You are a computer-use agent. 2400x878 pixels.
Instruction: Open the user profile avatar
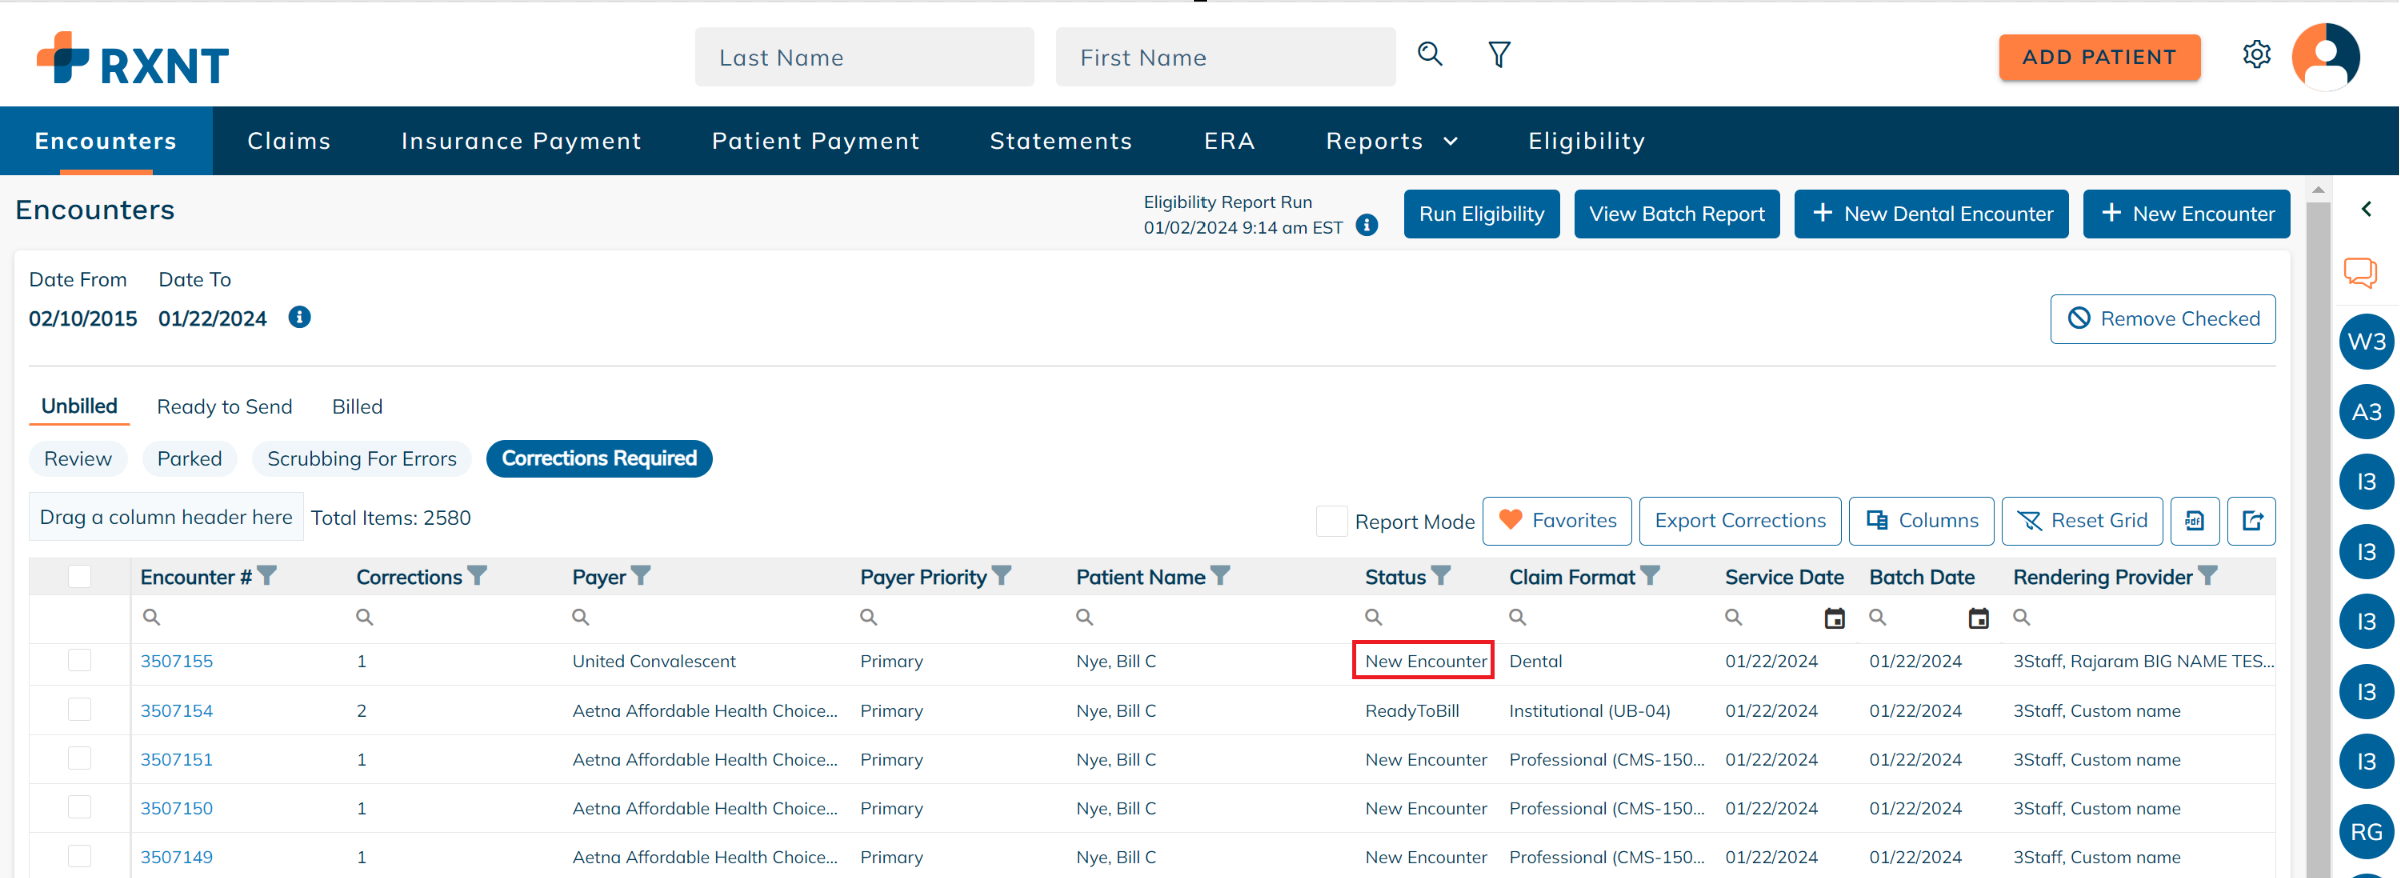[x=2325, y=57]
